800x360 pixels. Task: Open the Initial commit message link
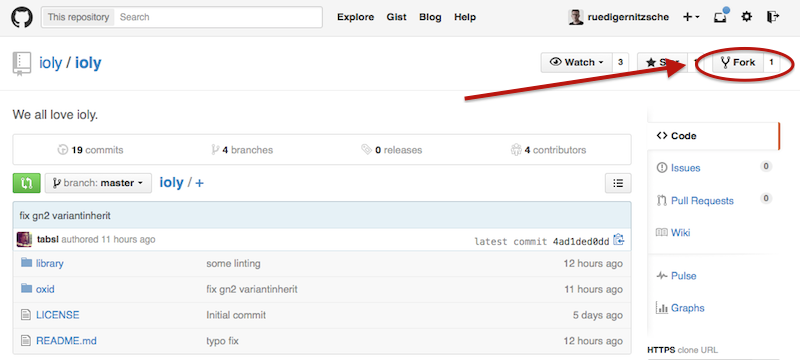236,315
